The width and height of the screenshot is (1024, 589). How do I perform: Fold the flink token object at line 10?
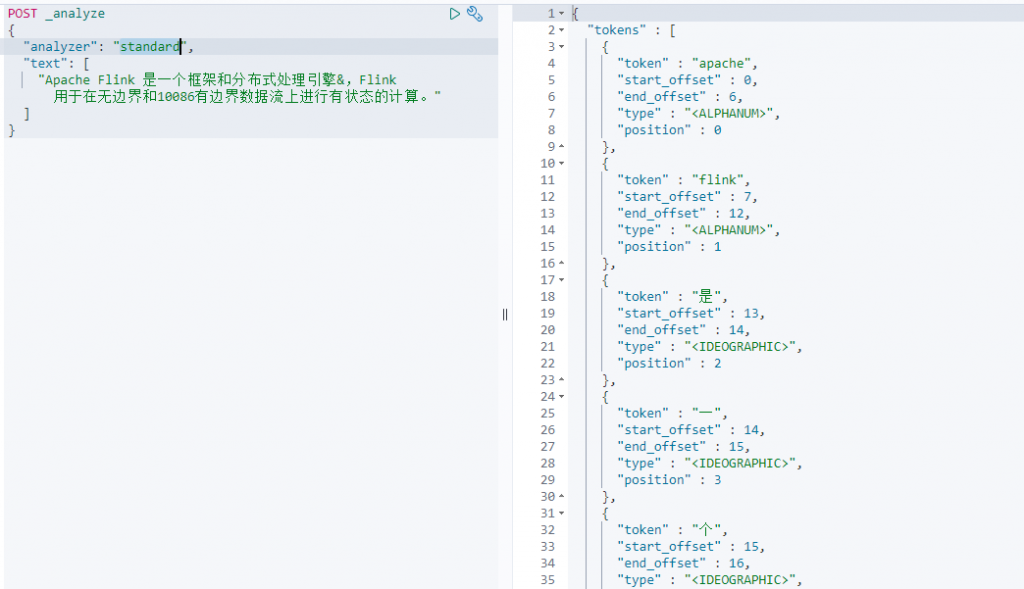tap(561, 163)
